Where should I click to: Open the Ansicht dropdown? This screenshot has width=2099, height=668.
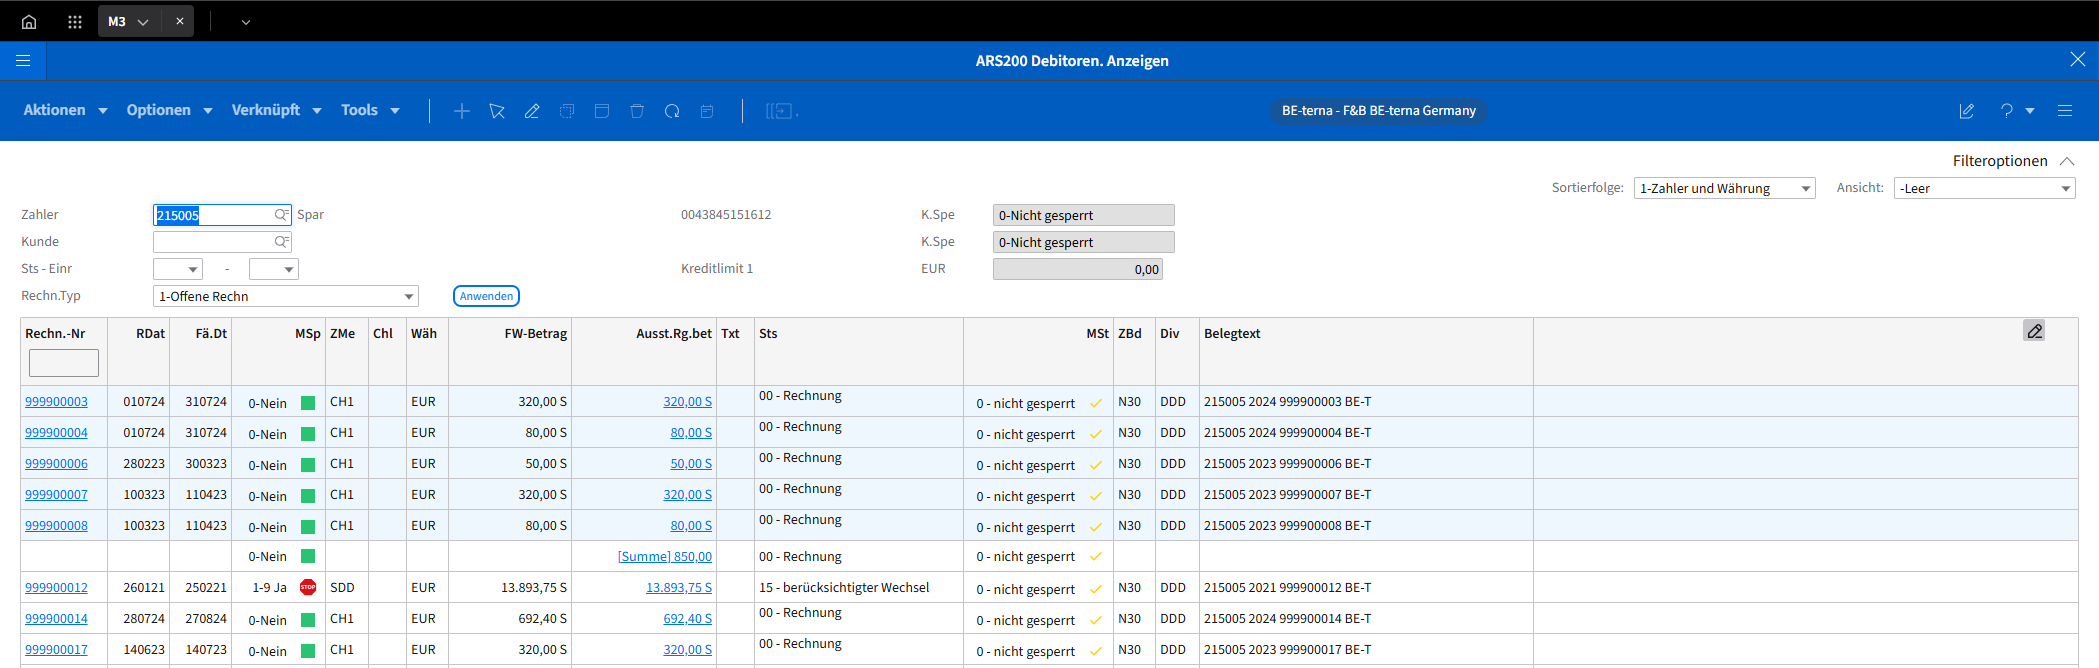pyautogui.click(x=1984, y=188)
